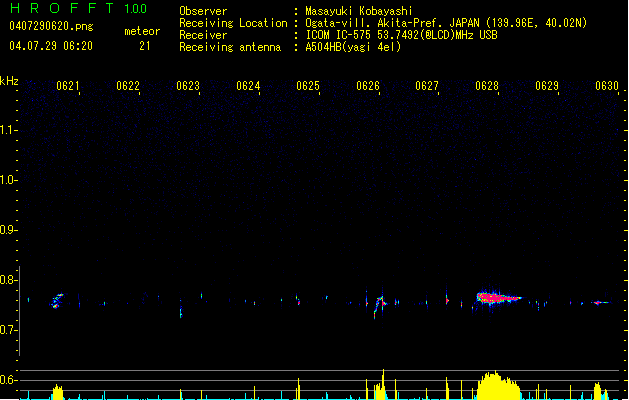Click the 1.1 kHz frequency axis label

pos(8,130)
